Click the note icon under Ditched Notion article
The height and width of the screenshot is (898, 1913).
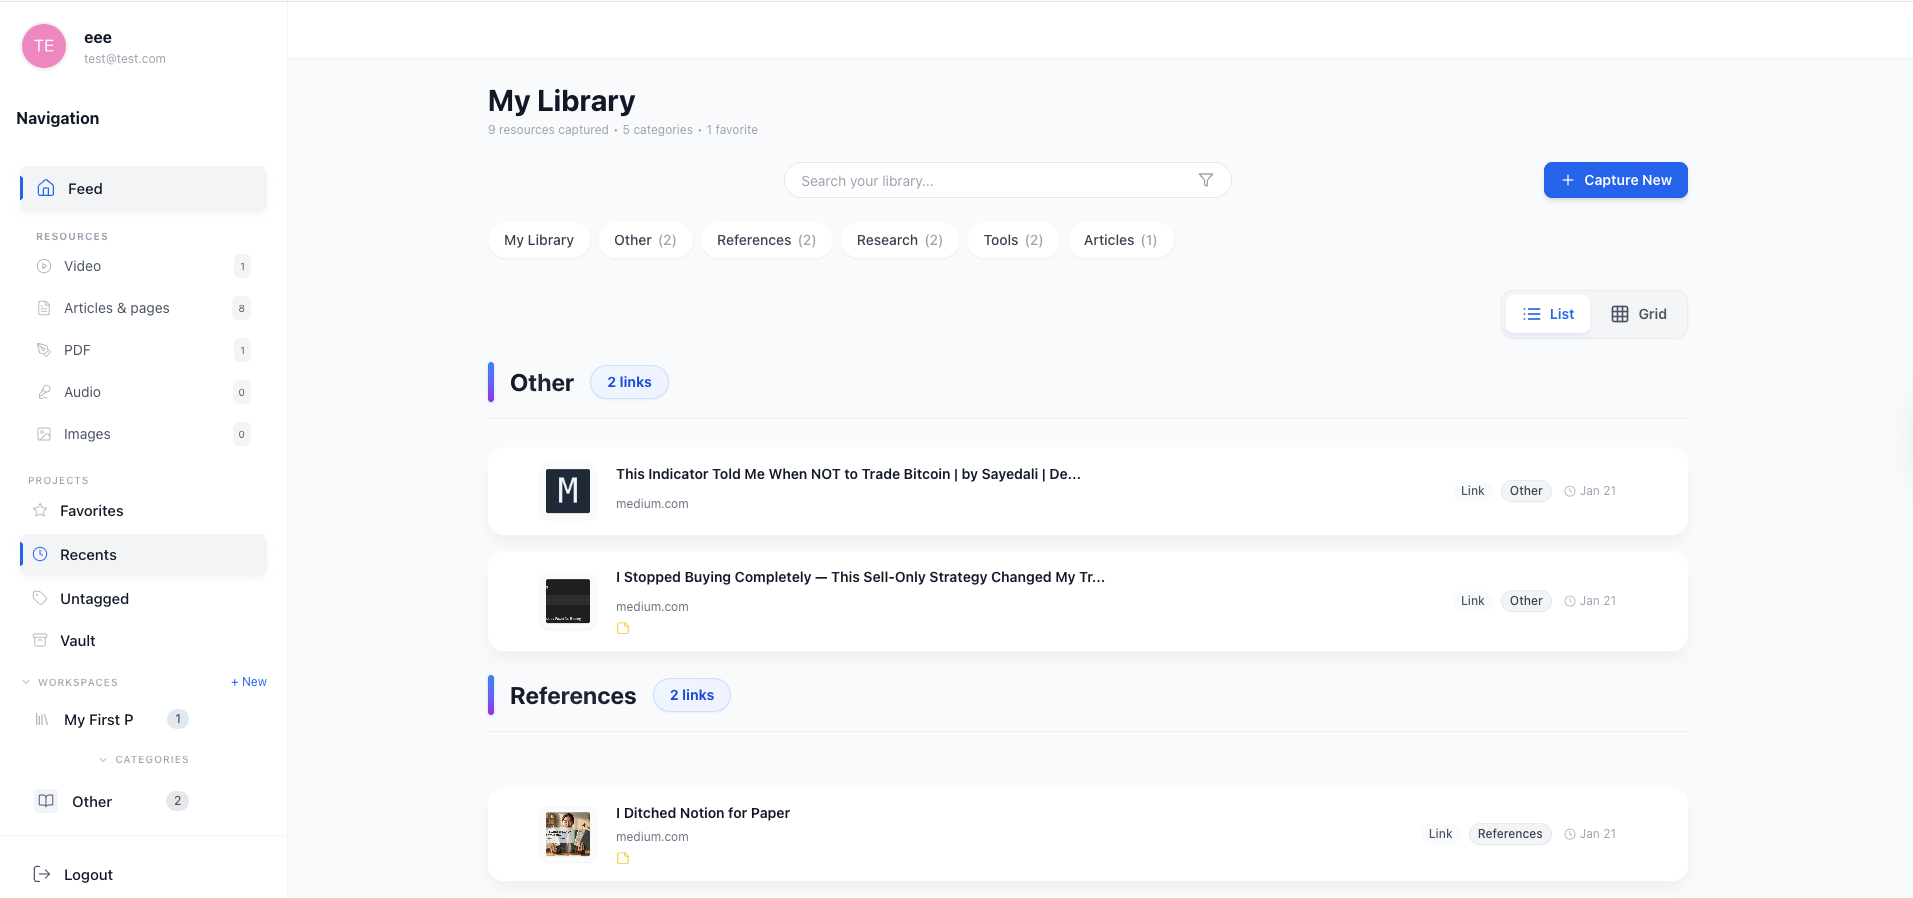point(623,859)
